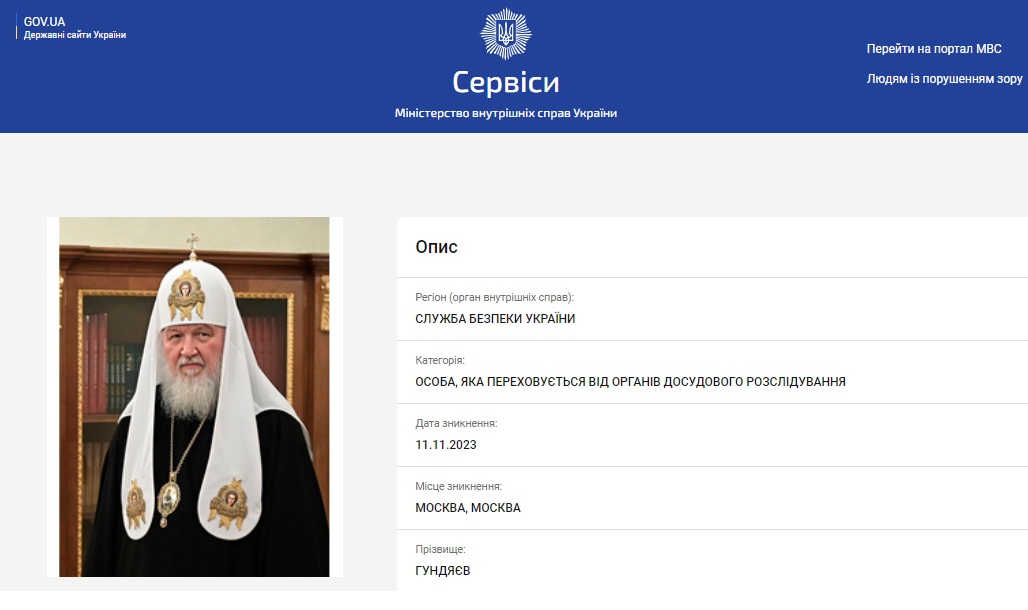
Task: Open the wanted person's photo
Action: tap(194, 397)
